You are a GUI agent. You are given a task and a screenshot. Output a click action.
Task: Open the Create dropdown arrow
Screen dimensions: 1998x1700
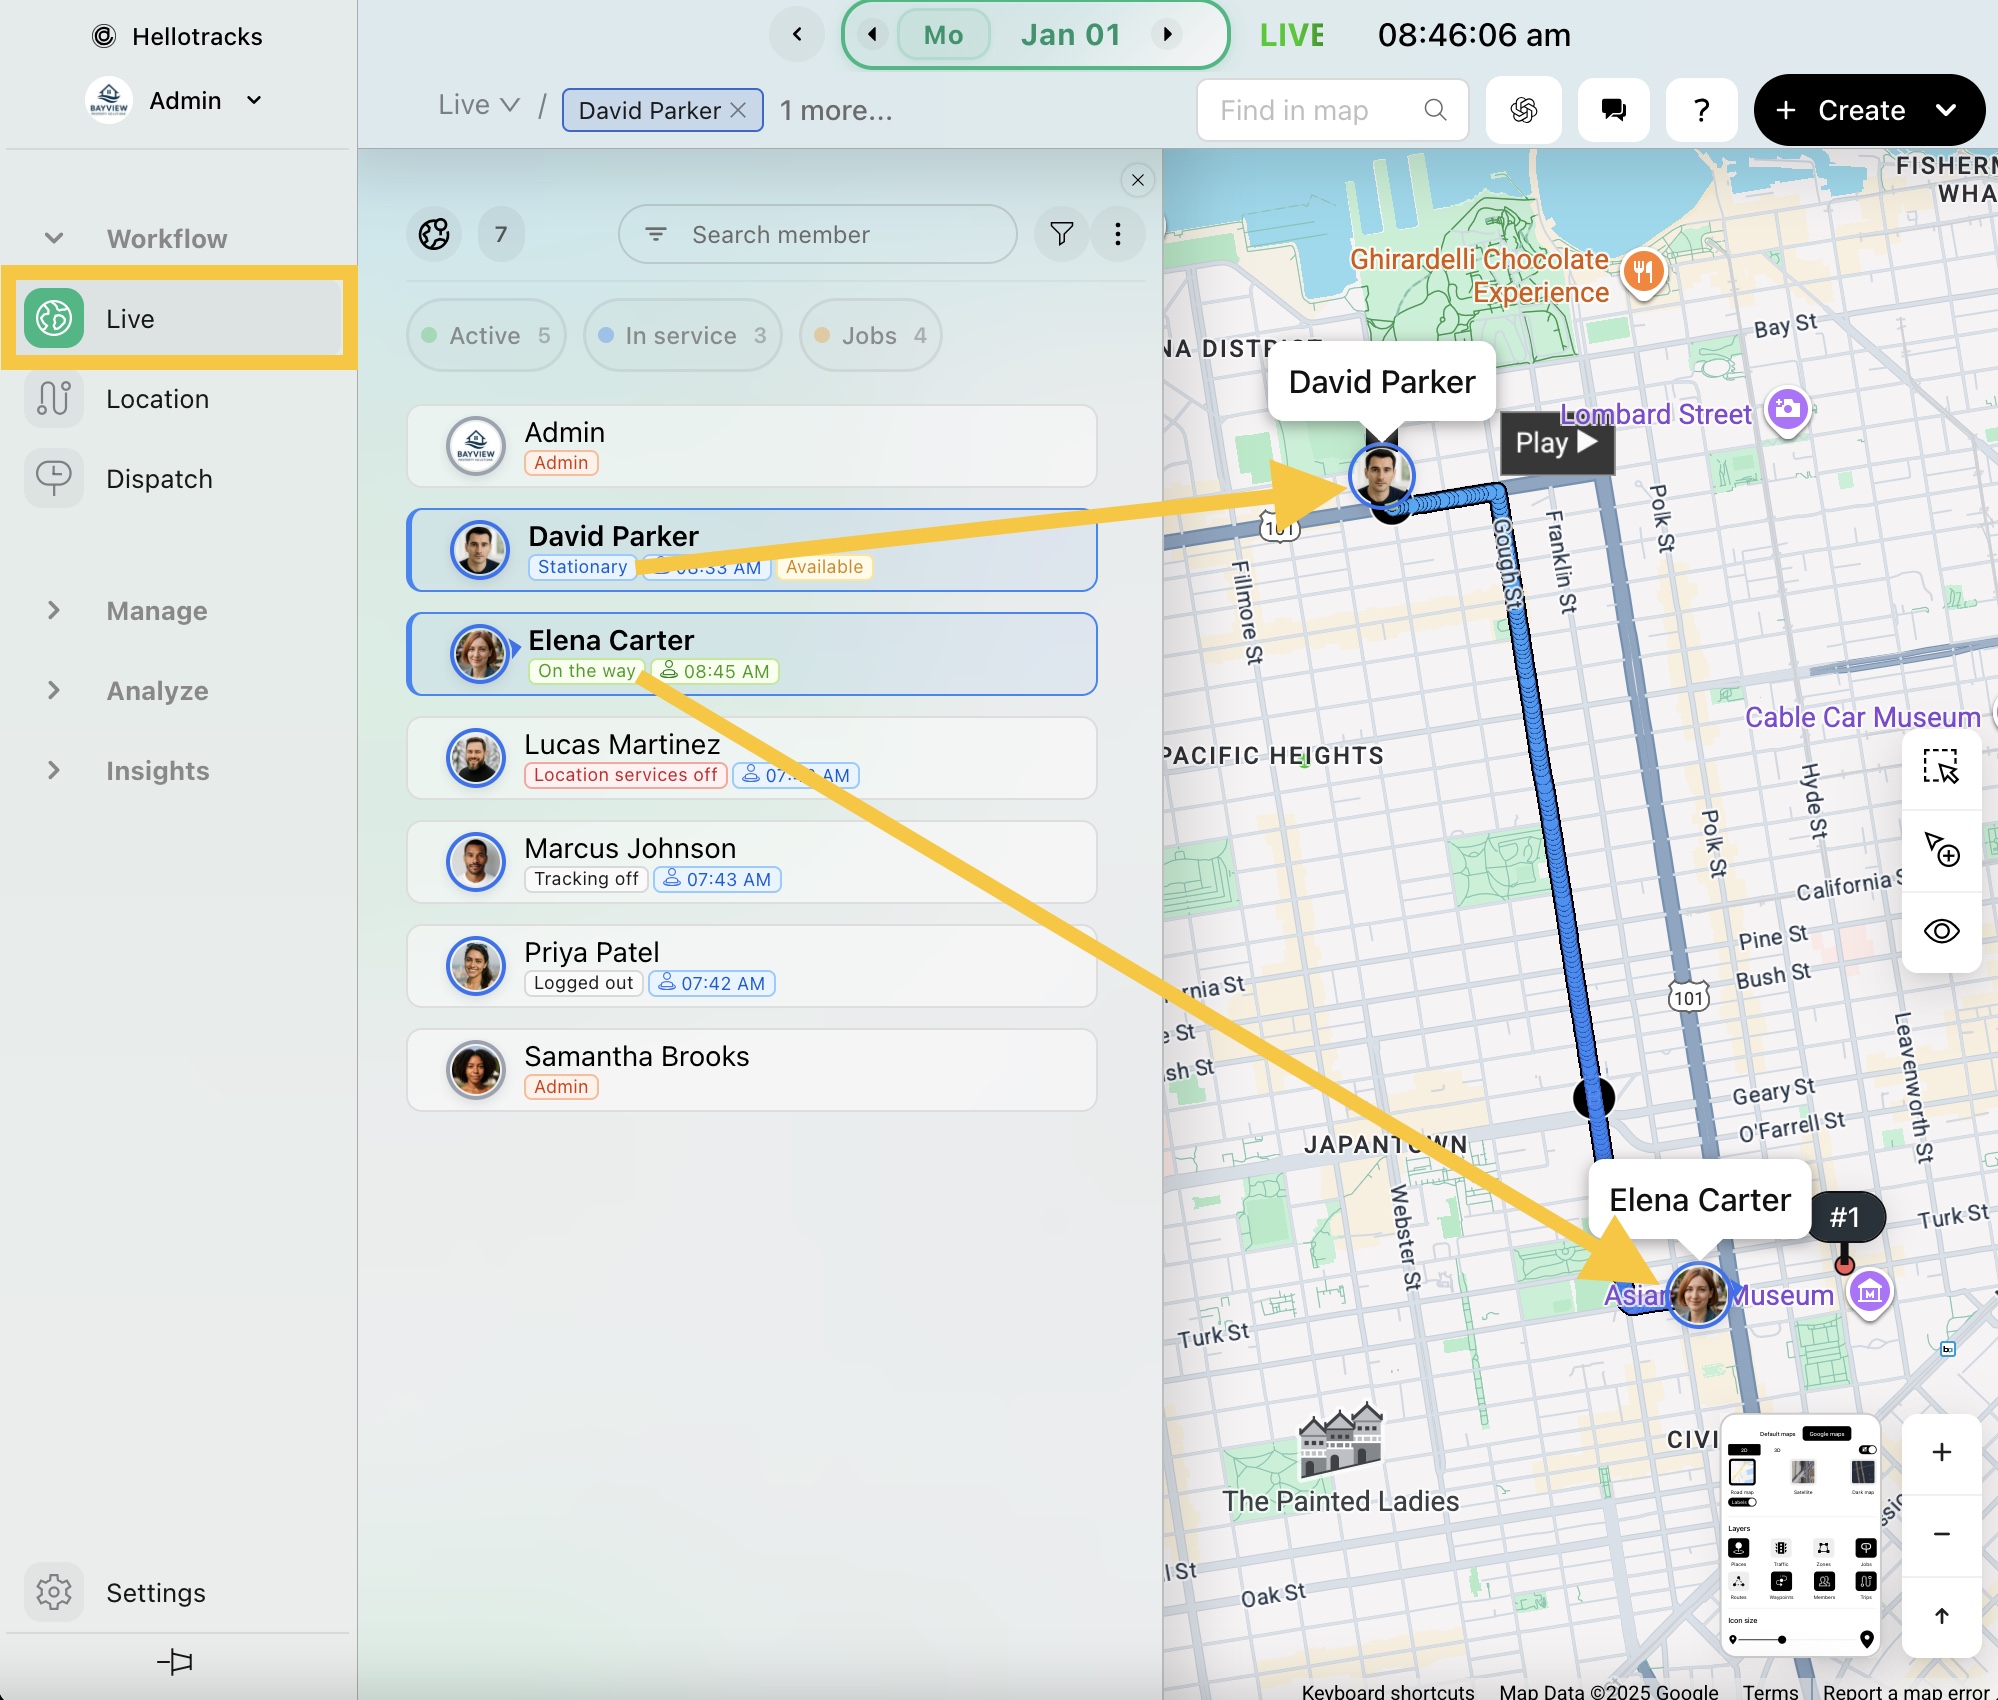click(x=1946, y=110)
